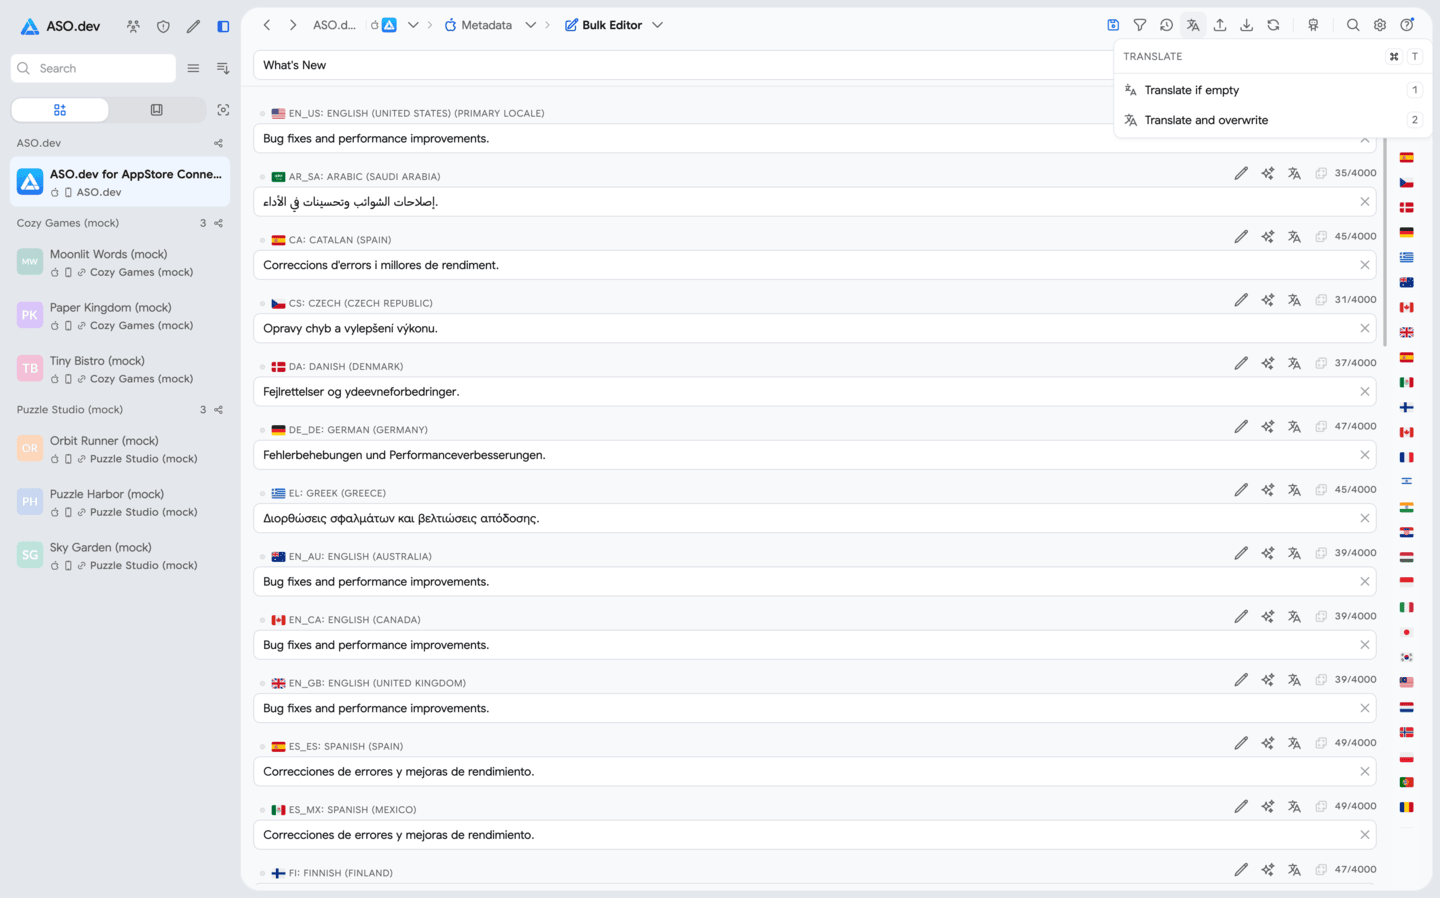This screenshot has width=1440, height=898.
Task: Click the scan focus icon beside sidebar tabs
Action: click(x=223, y=110)
